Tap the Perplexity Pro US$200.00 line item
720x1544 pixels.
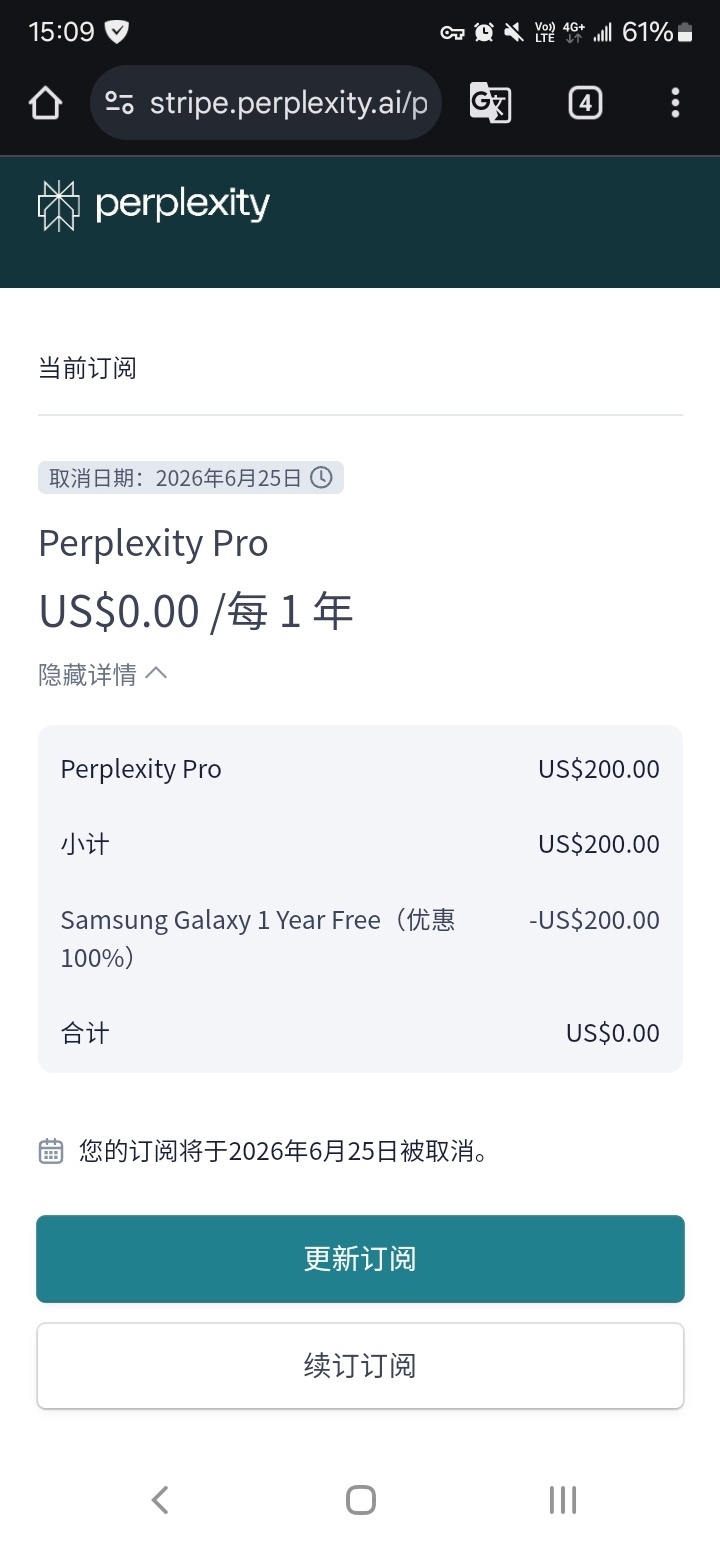tap(360, 769)
